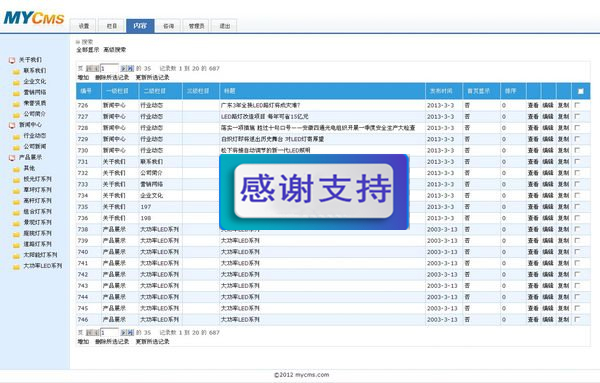The image size is (600, 383).
Task: Open the 管理员 administrator tab
Action: pyautogui.click(x=196, y=26)
